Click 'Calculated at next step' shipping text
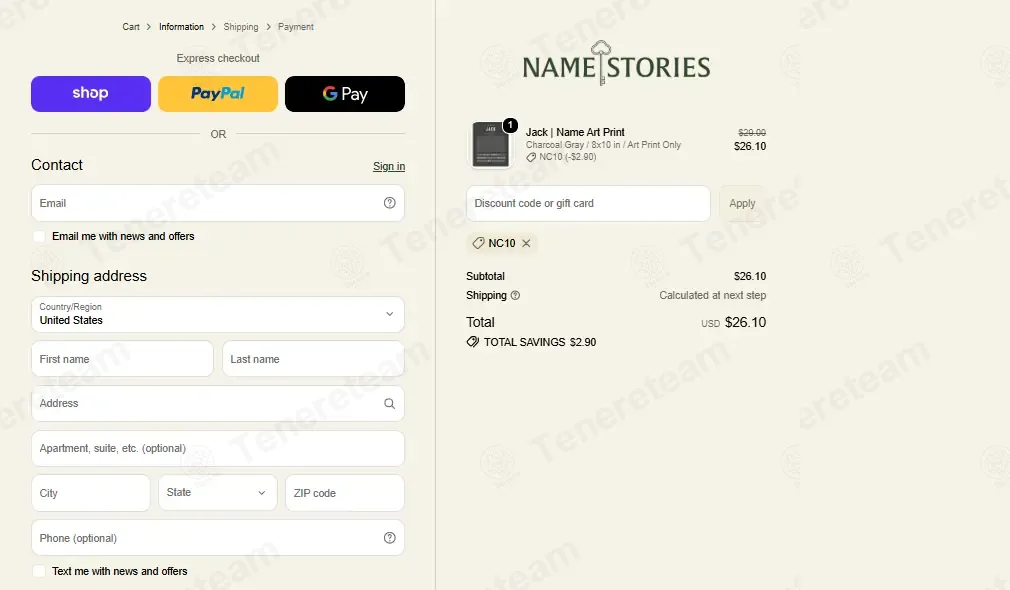1010x590 pixels. (x=712, y=296)
